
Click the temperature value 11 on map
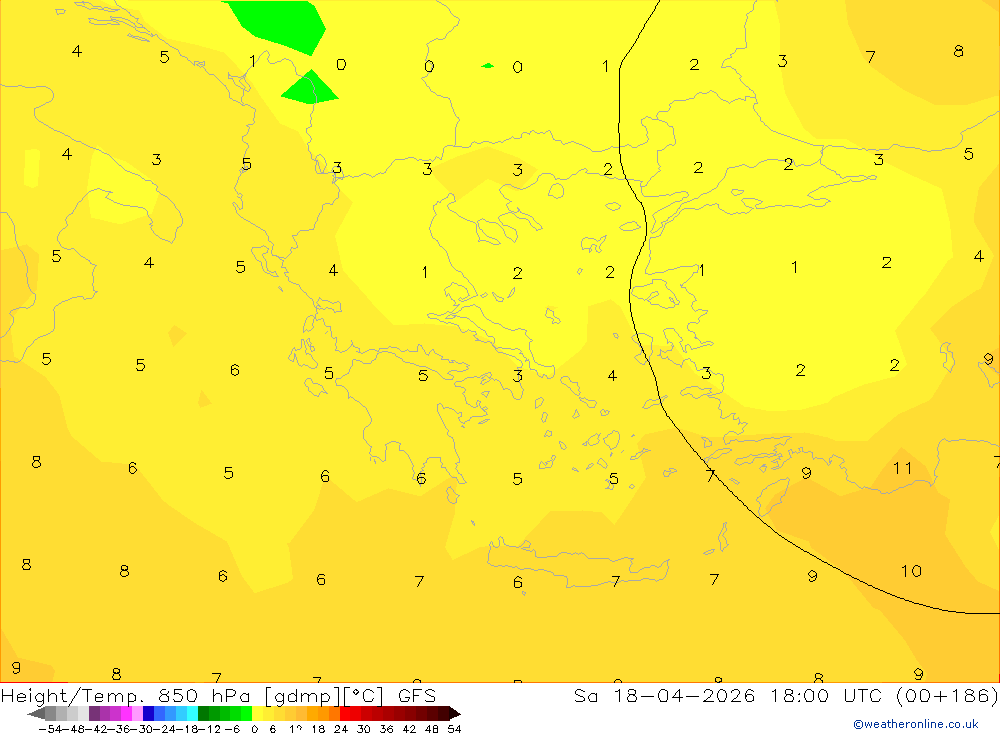click(902, 468)
